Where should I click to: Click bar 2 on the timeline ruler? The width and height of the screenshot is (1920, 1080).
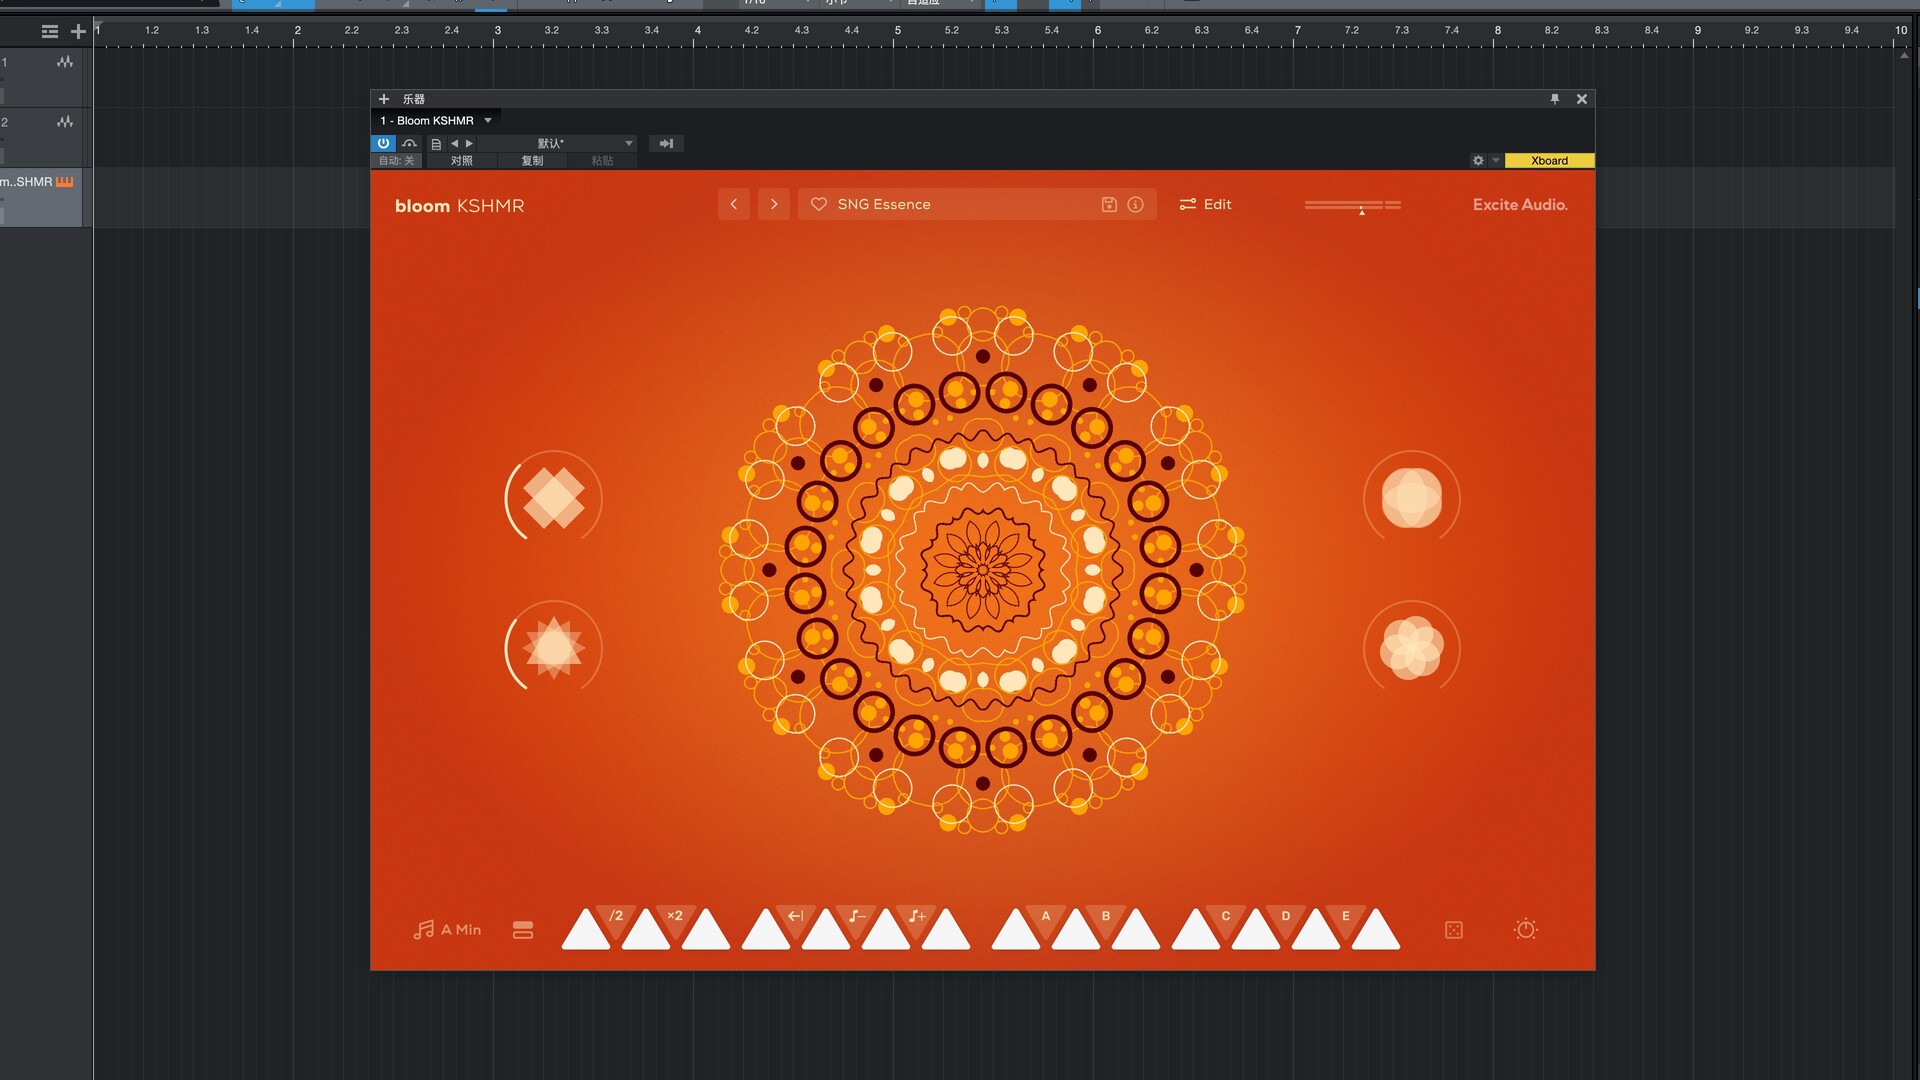[297, 30]
